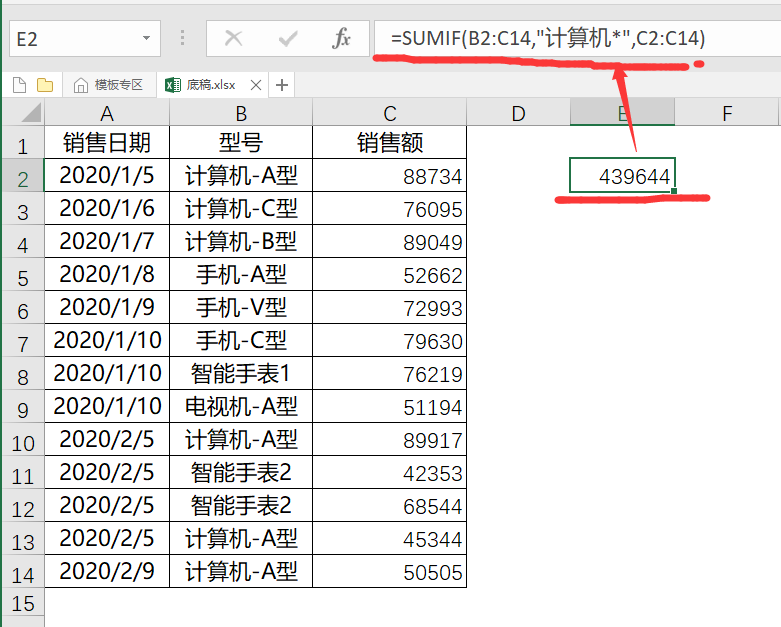Click the confirm checkmark formula icon
Viewport: 781px width, 627px height.
pyautogui.click(x=288, y=38)
